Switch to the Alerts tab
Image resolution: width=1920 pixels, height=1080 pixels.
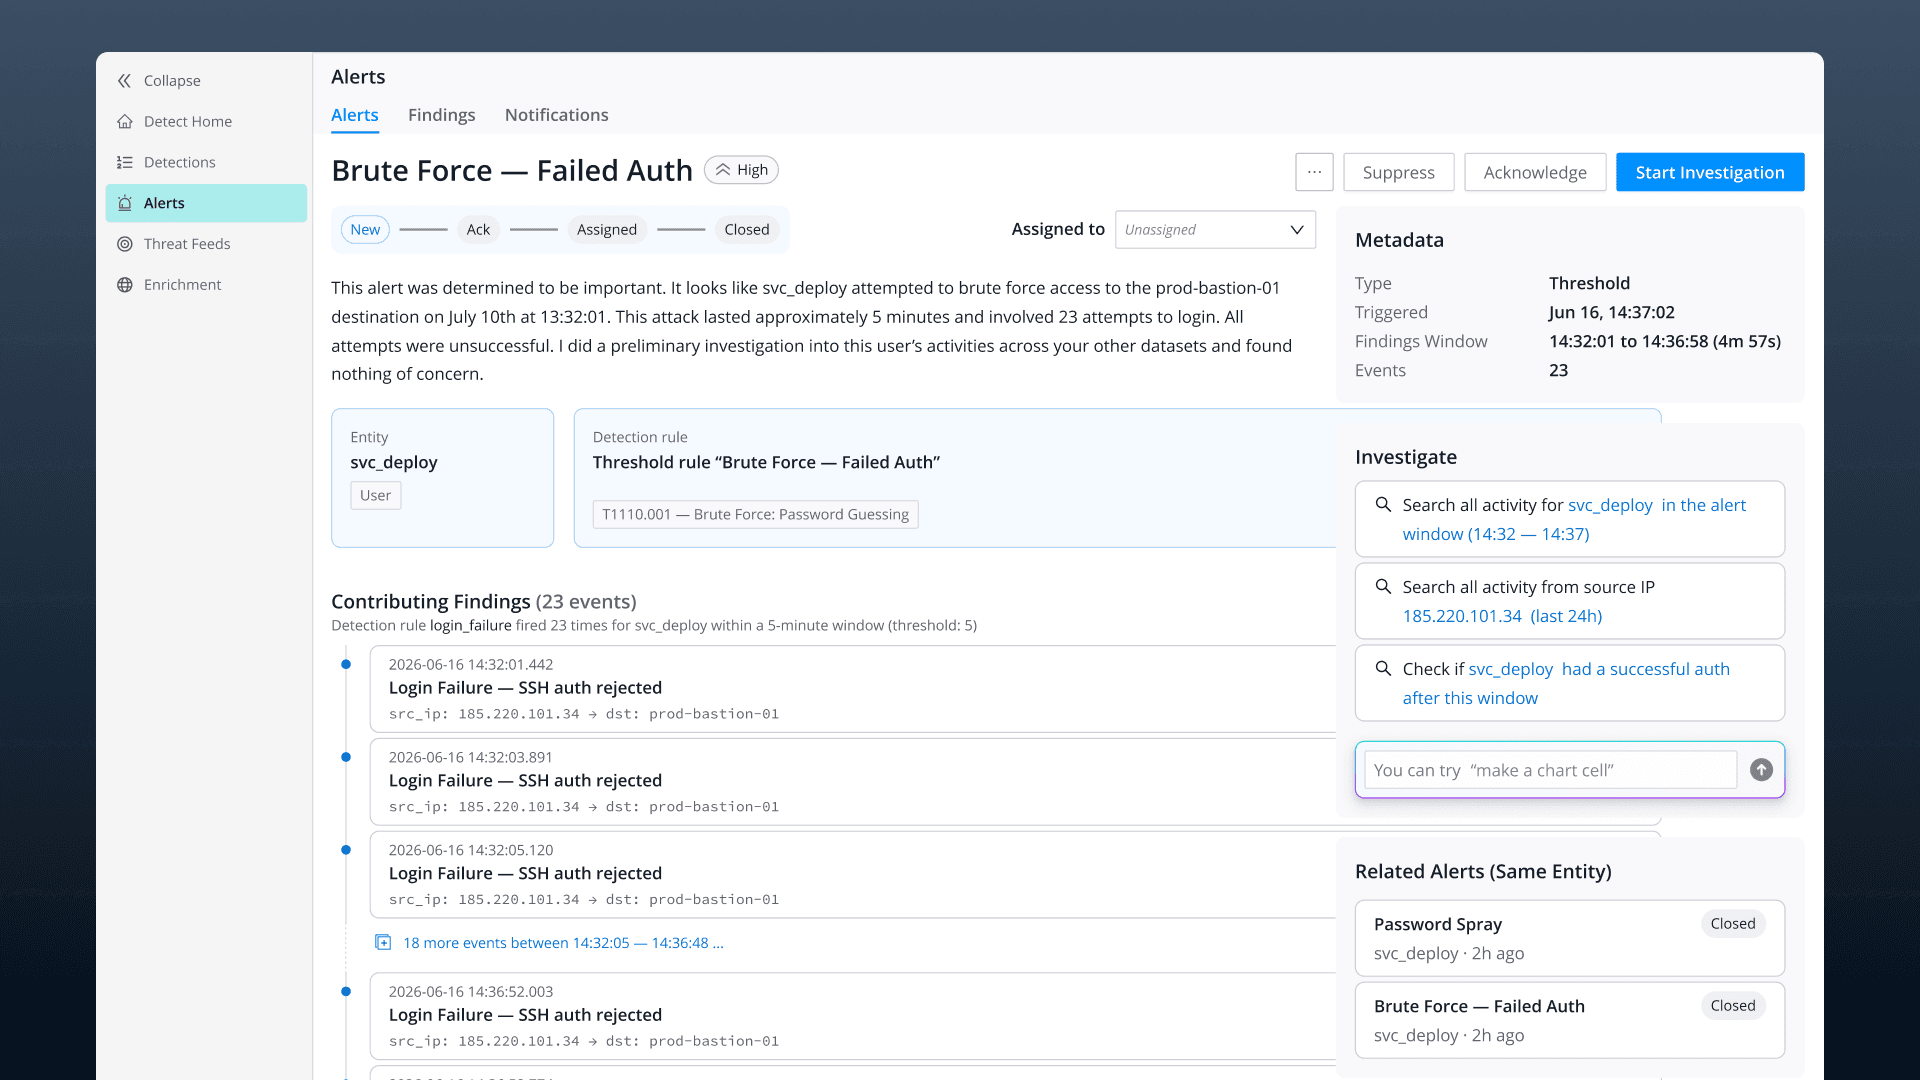(355, 115)
